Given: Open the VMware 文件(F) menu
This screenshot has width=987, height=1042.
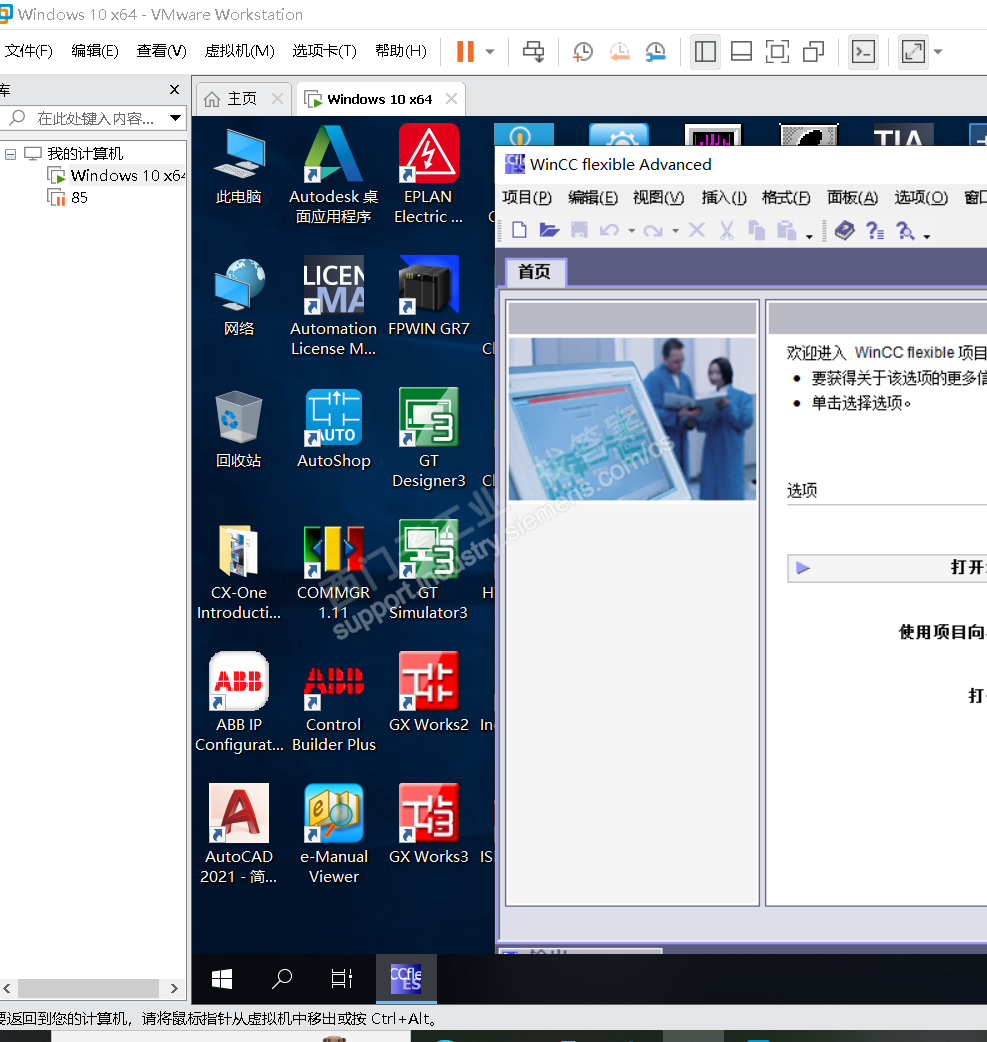Looking at the screenshot, I should point(29,51).
